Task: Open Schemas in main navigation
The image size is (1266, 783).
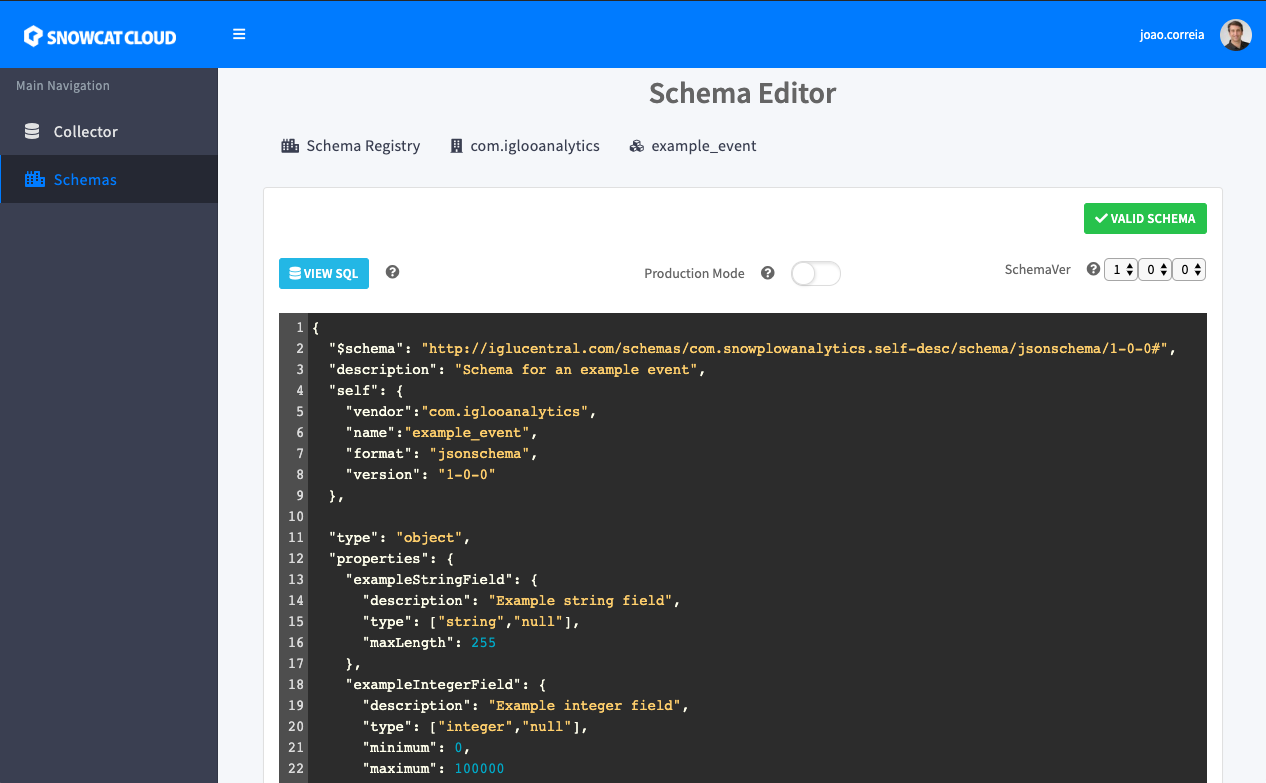Action: [x=109, y=179]
